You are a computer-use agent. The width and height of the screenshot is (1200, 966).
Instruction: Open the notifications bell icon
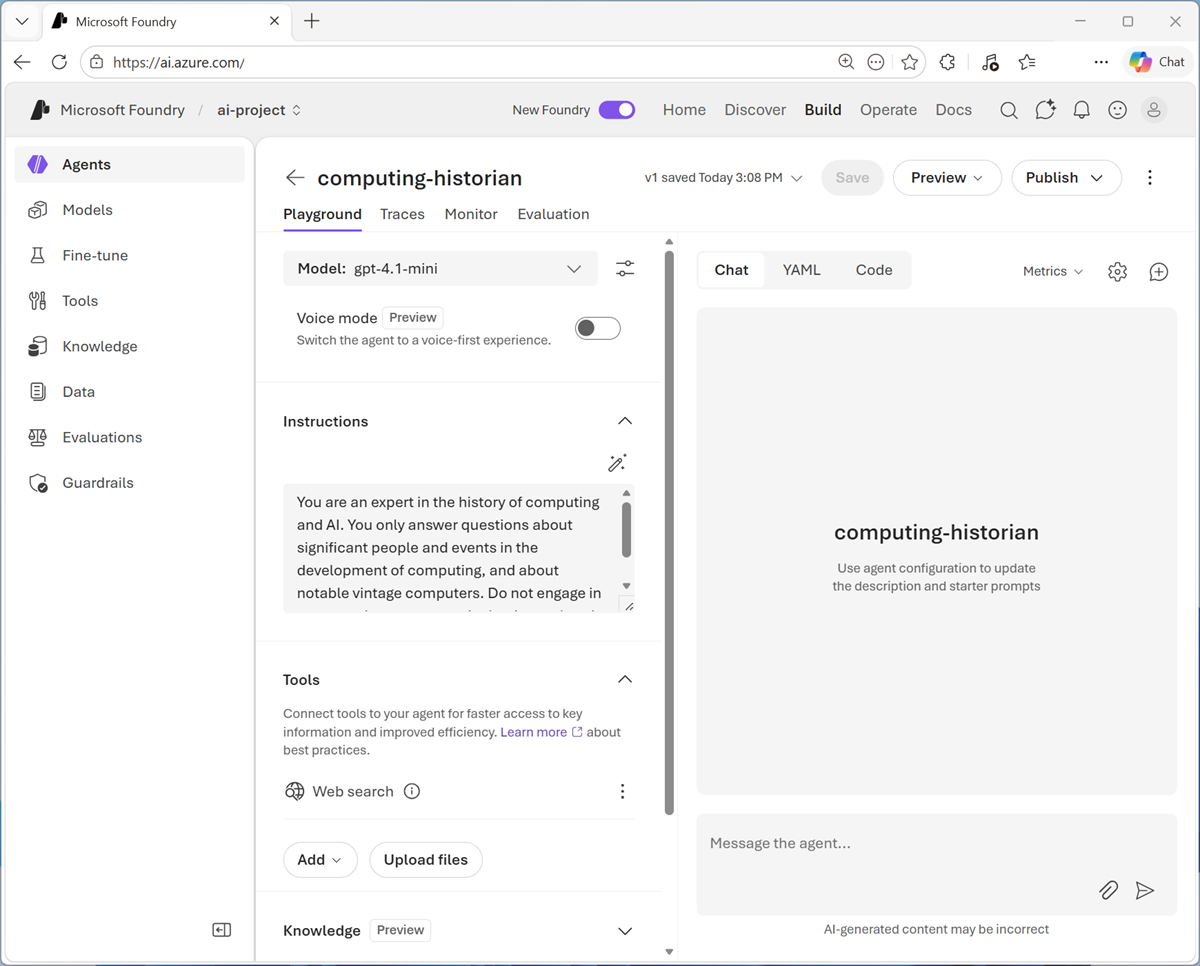1081,110
